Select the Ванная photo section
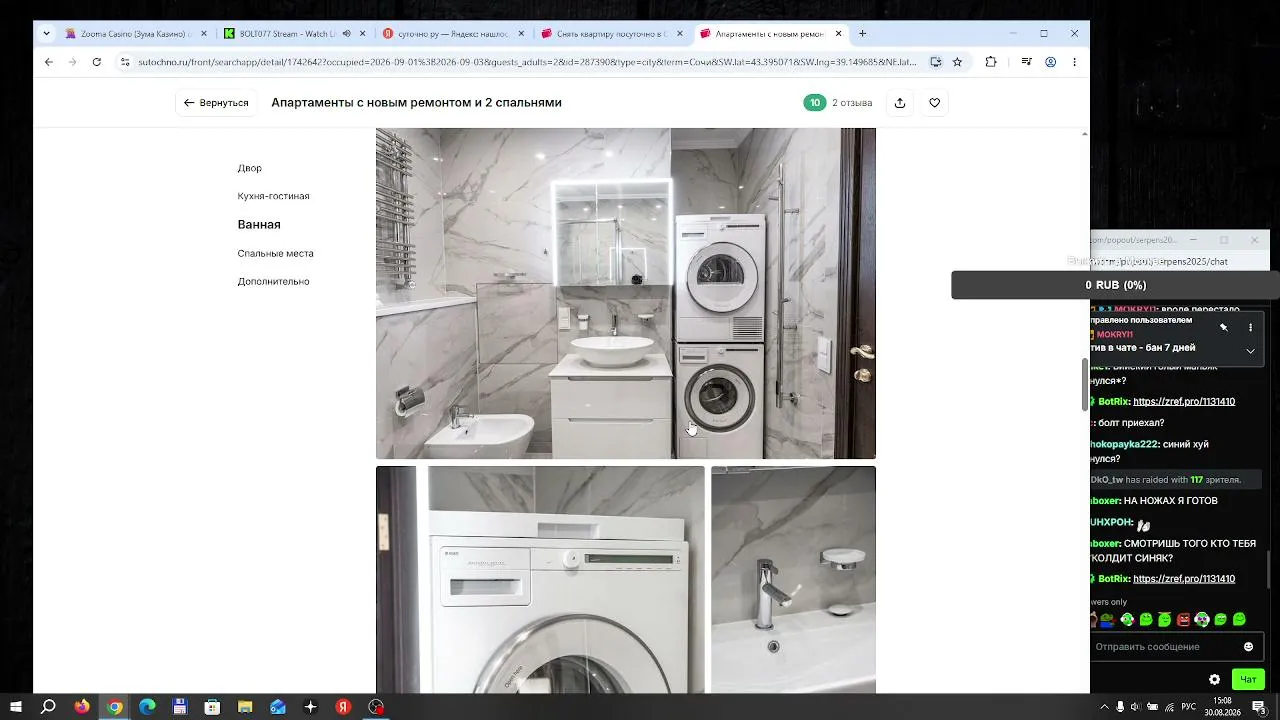Viewport: 1280px width, 720px height. coord(259,225)
